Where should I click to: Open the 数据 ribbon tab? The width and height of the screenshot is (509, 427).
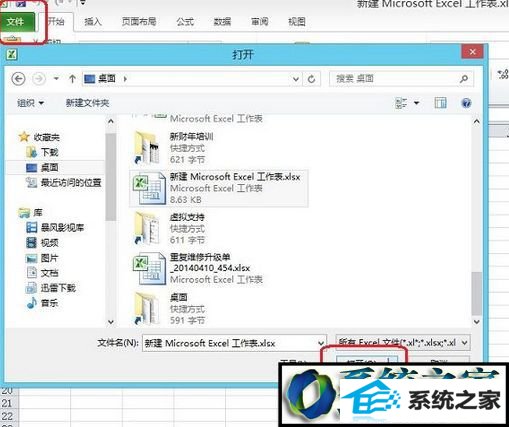tap(222, 22)
